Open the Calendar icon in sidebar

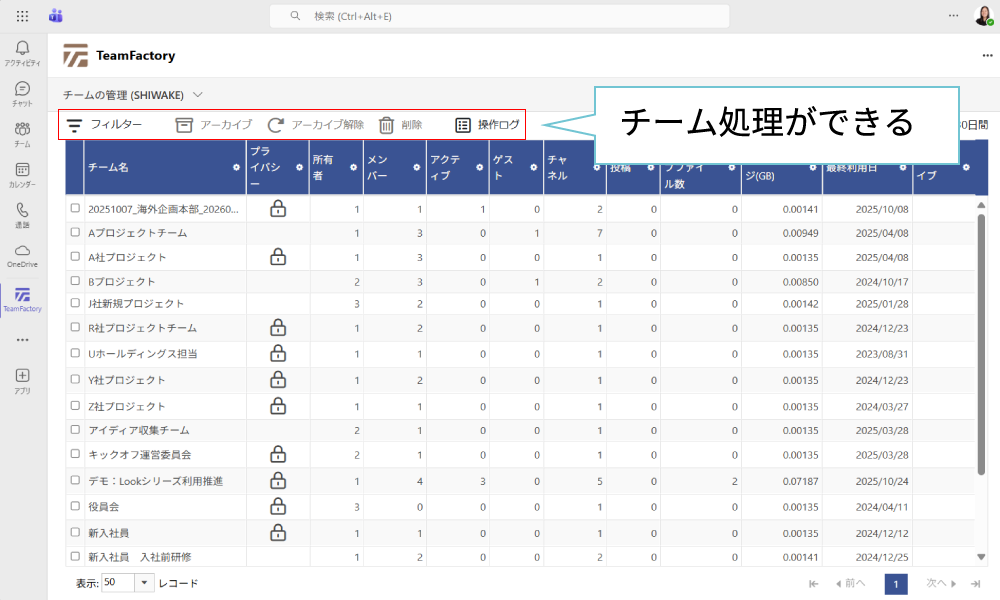click(22, 171)
